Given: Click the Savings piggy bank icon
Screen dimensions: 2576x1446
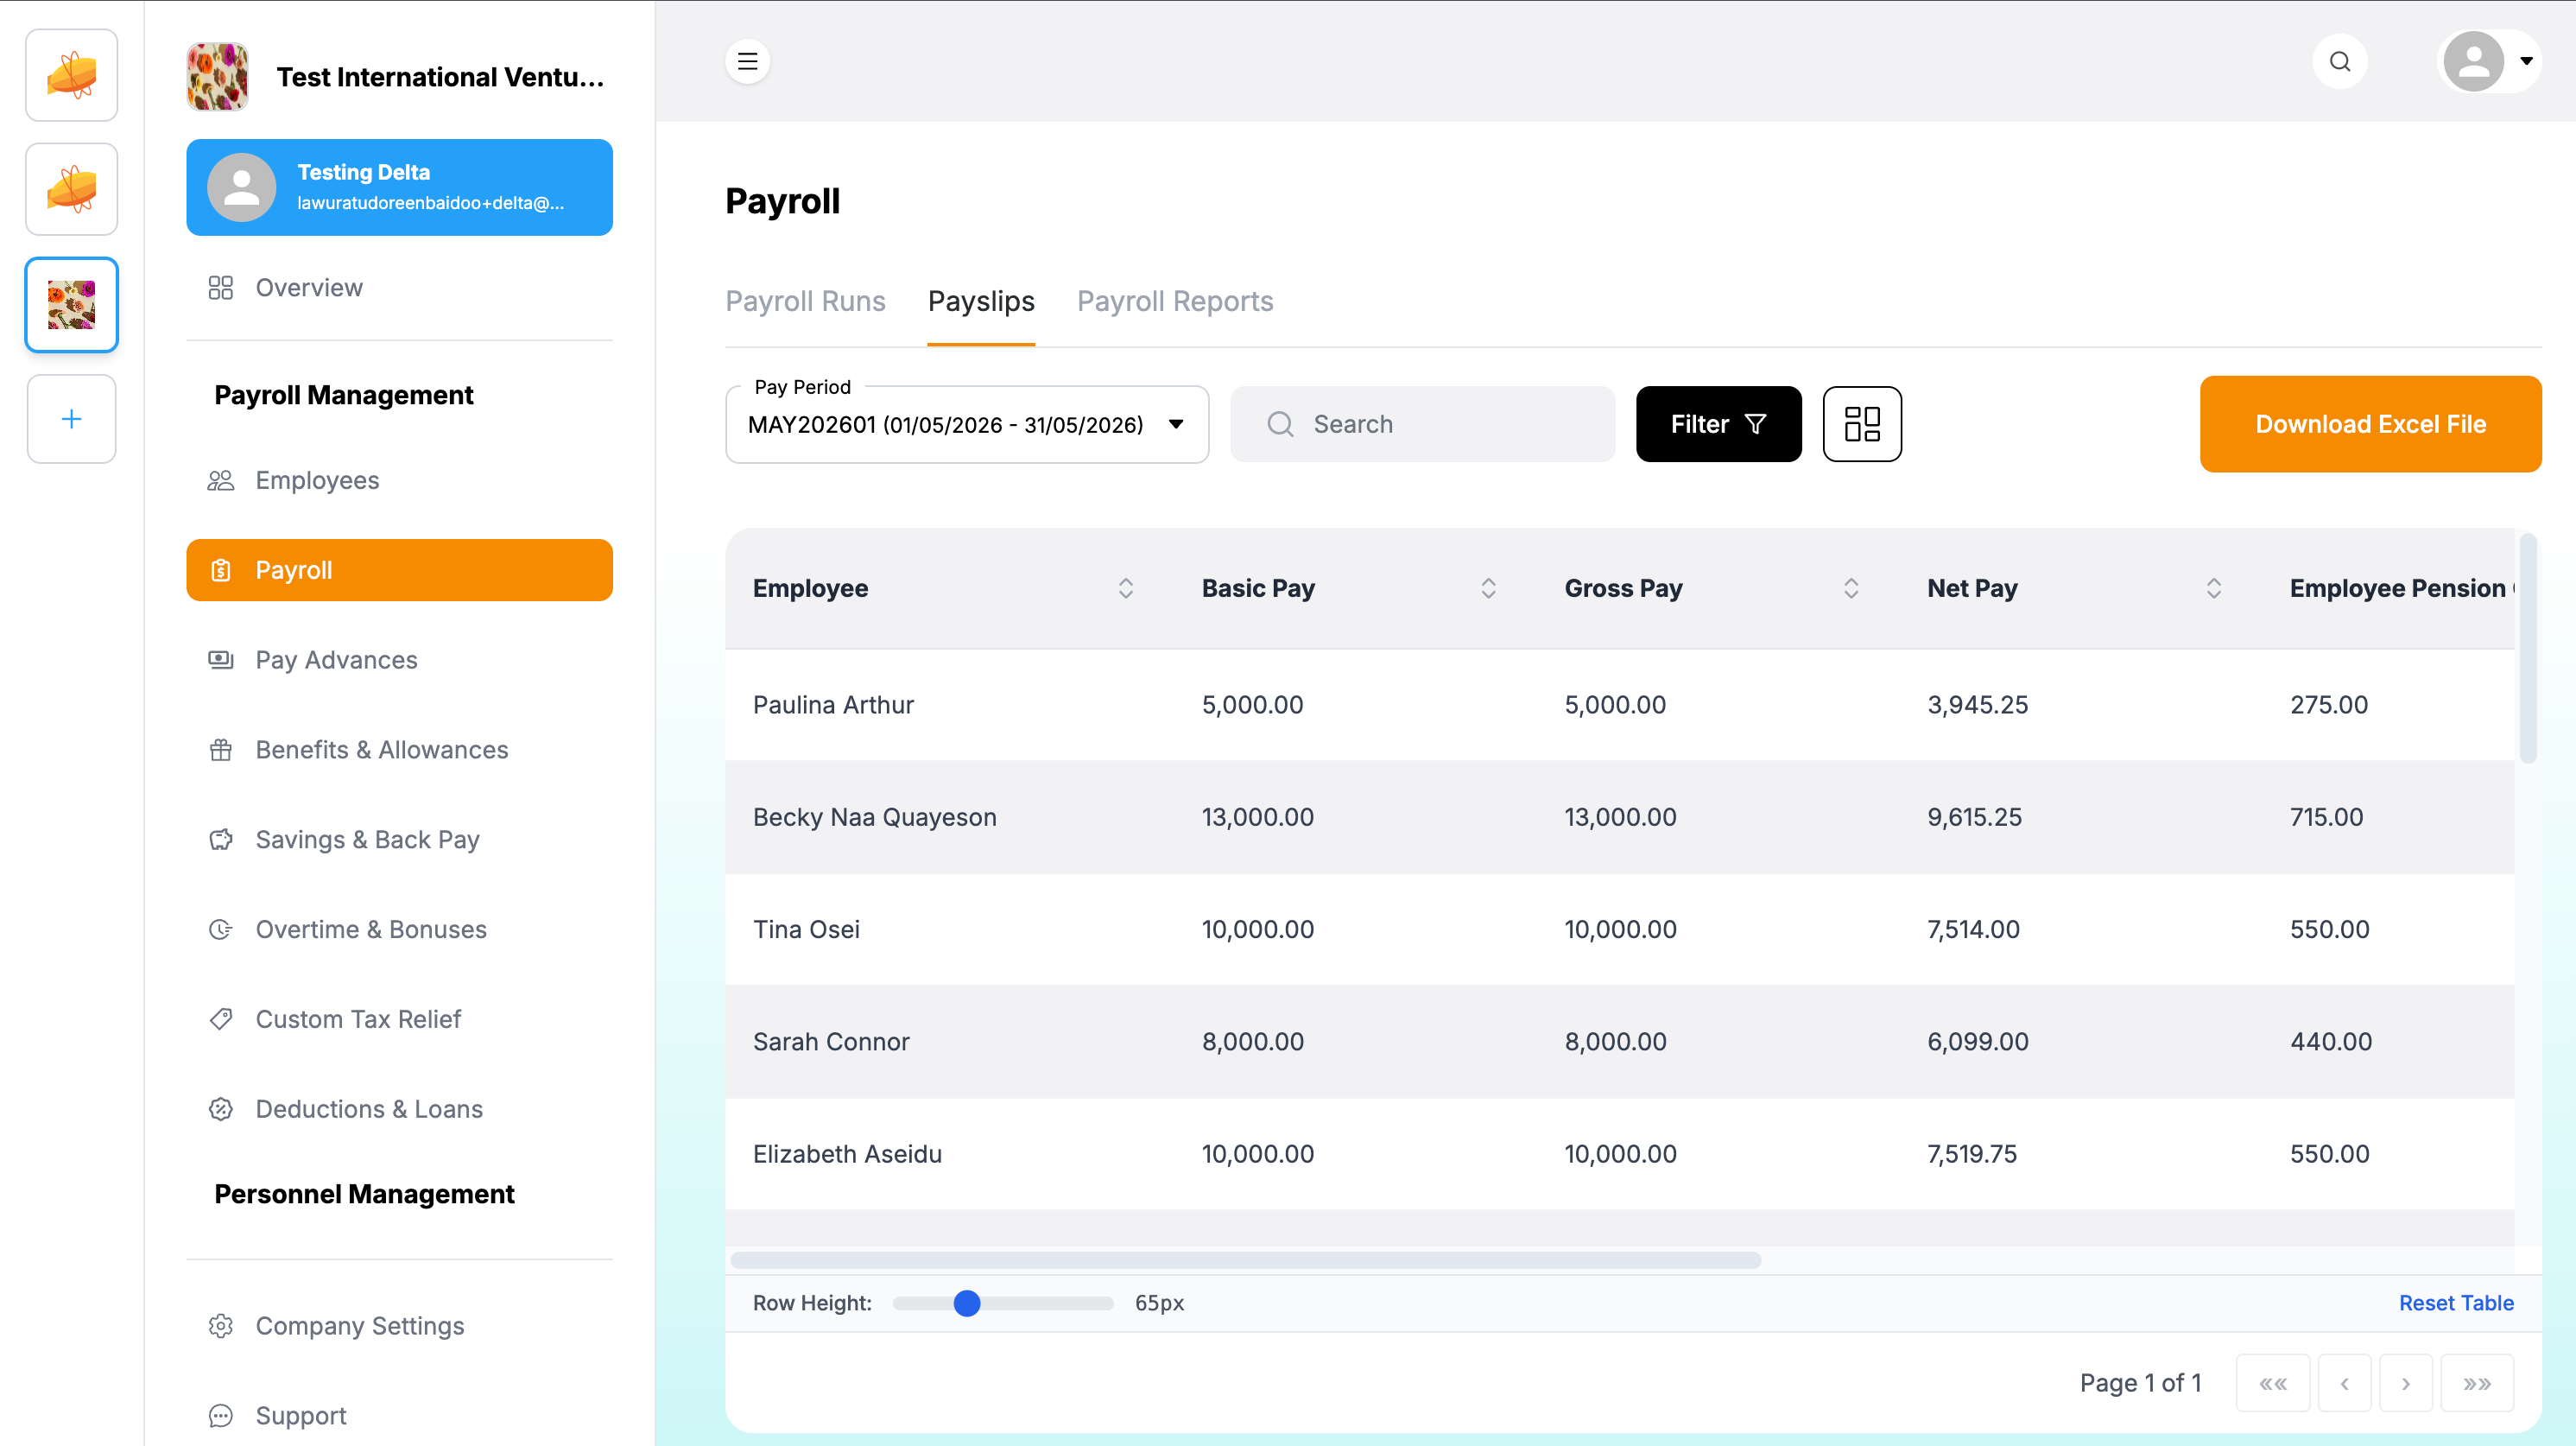Looking at the screenshot, I should [x=220, y=840].
